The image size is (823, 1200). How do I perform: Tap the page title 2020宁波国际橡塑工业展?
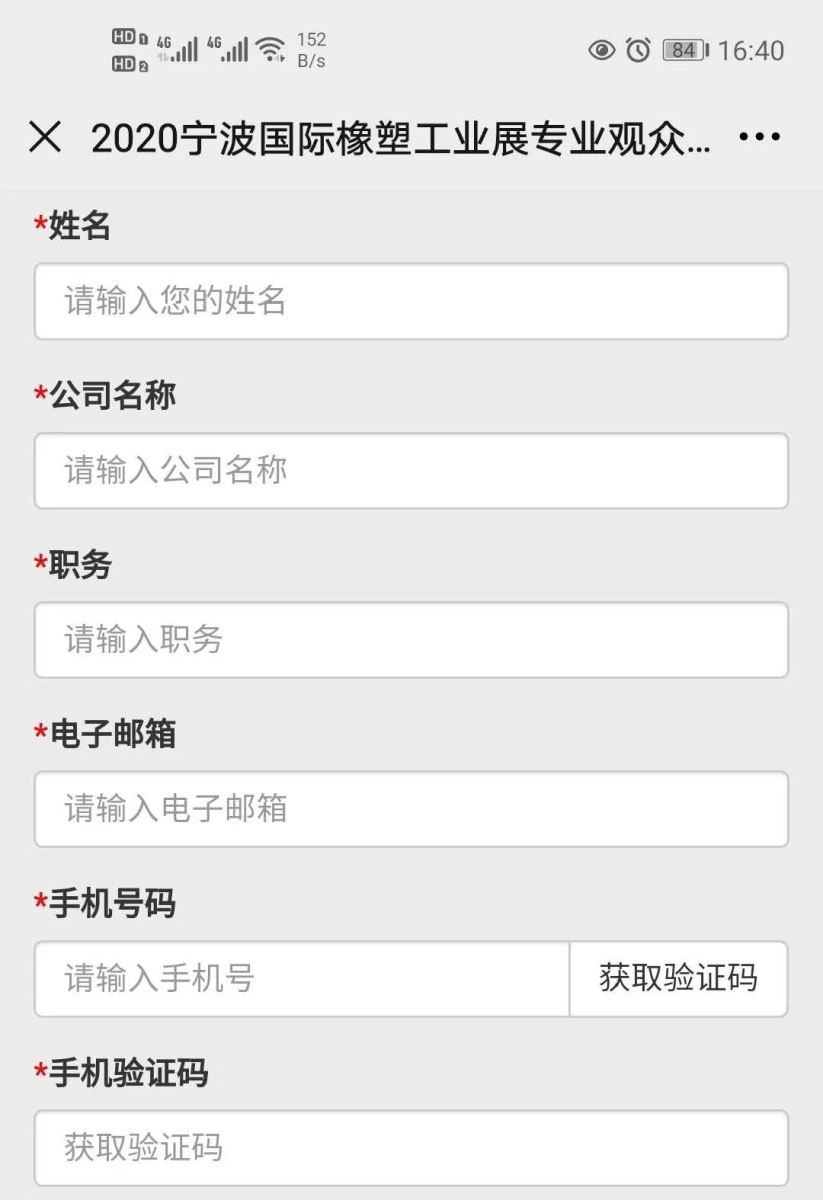[x=400, y=139]
